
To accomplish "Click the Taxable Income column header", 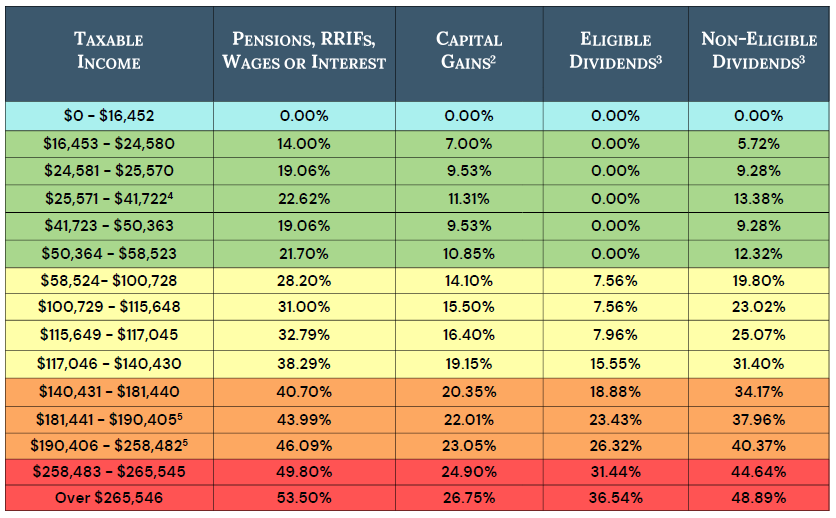I will pyautogui.click(x=109, y=51).
